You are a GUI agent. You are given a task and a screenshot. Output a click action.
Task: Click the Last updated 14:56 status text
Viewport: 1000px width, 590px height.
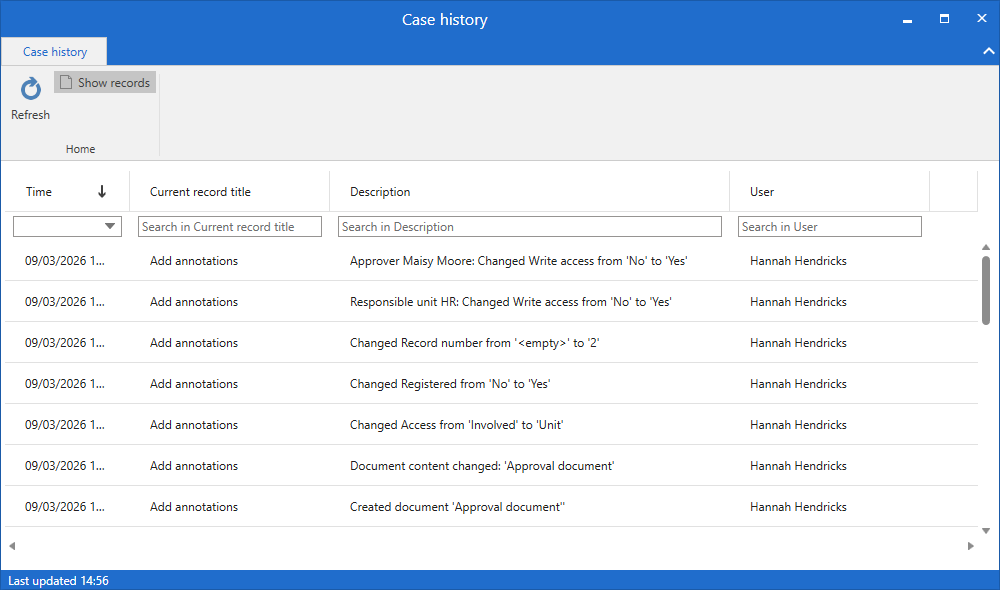[x=58, y=580]
